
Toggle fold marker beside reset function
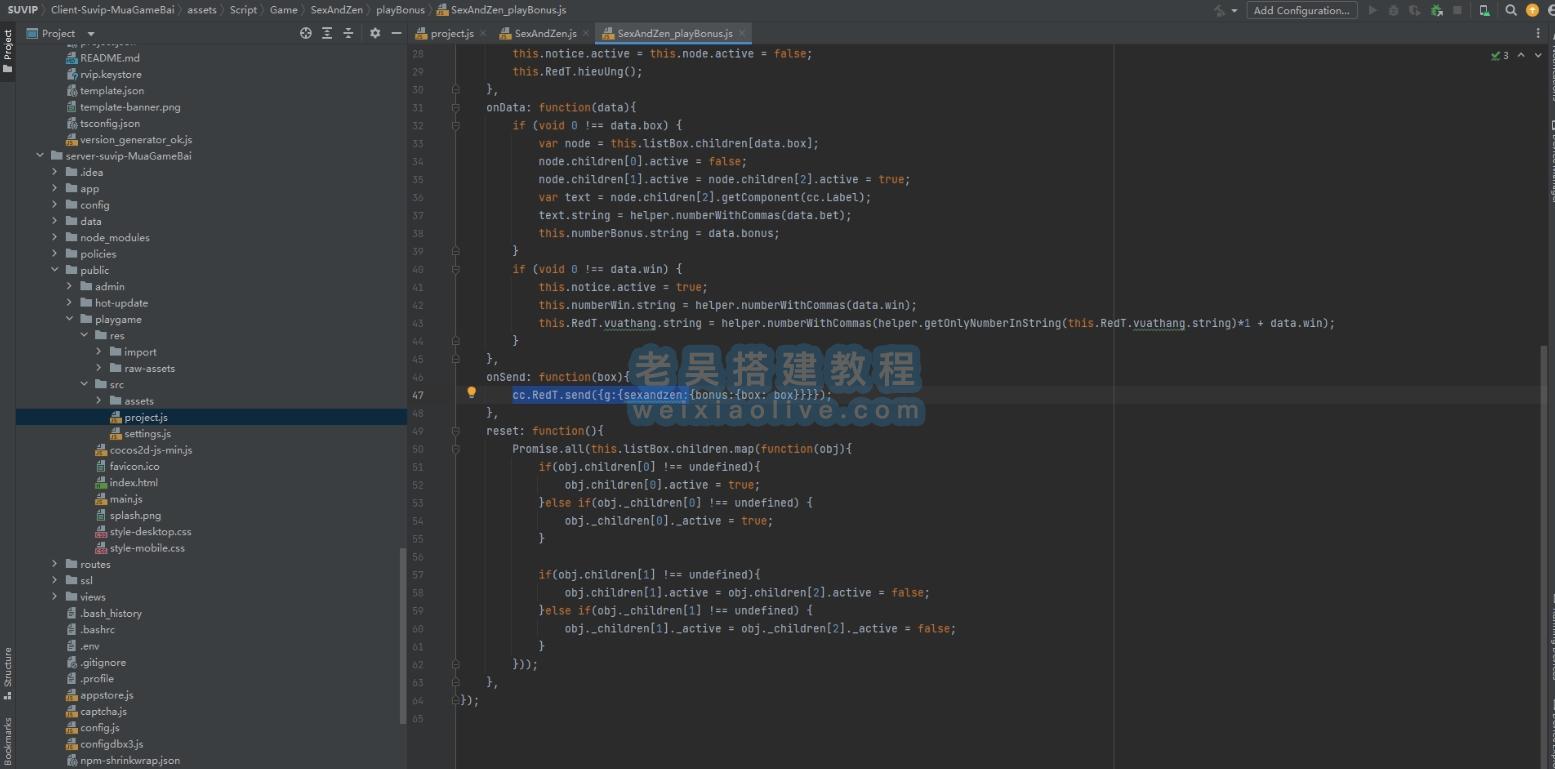click(x=456, y=431)
